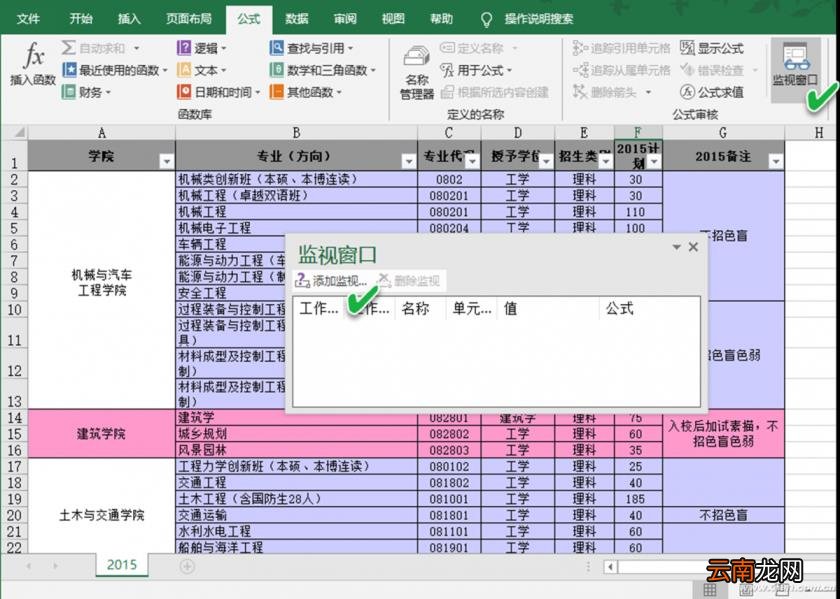Select cell 水利水电工程

click(296, 531)
